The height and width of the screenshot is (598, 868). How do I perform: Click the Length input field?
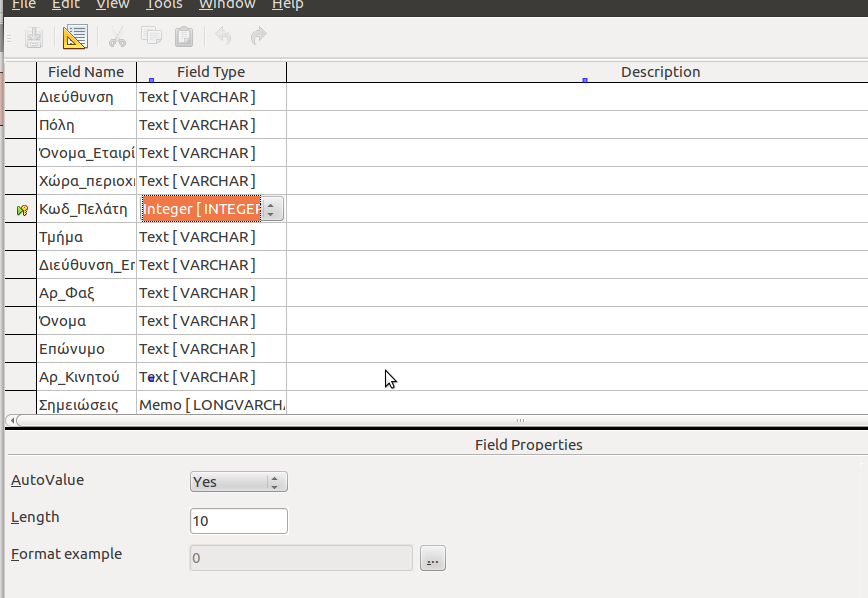pos(238,521)
